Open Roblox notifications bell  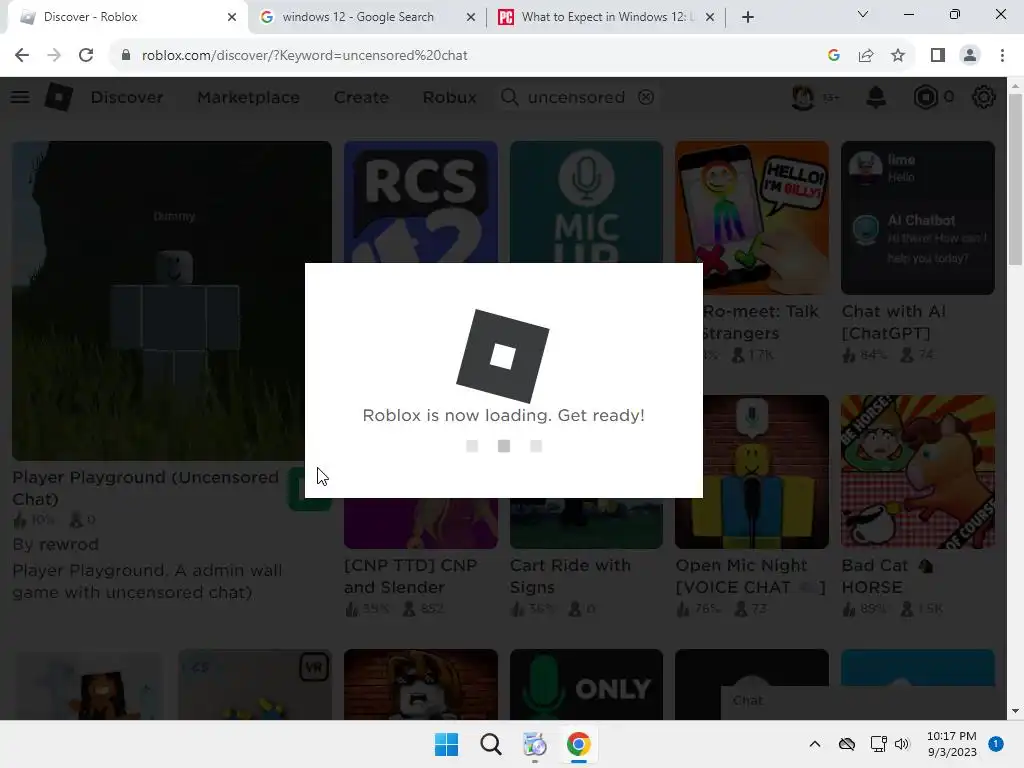876,97
